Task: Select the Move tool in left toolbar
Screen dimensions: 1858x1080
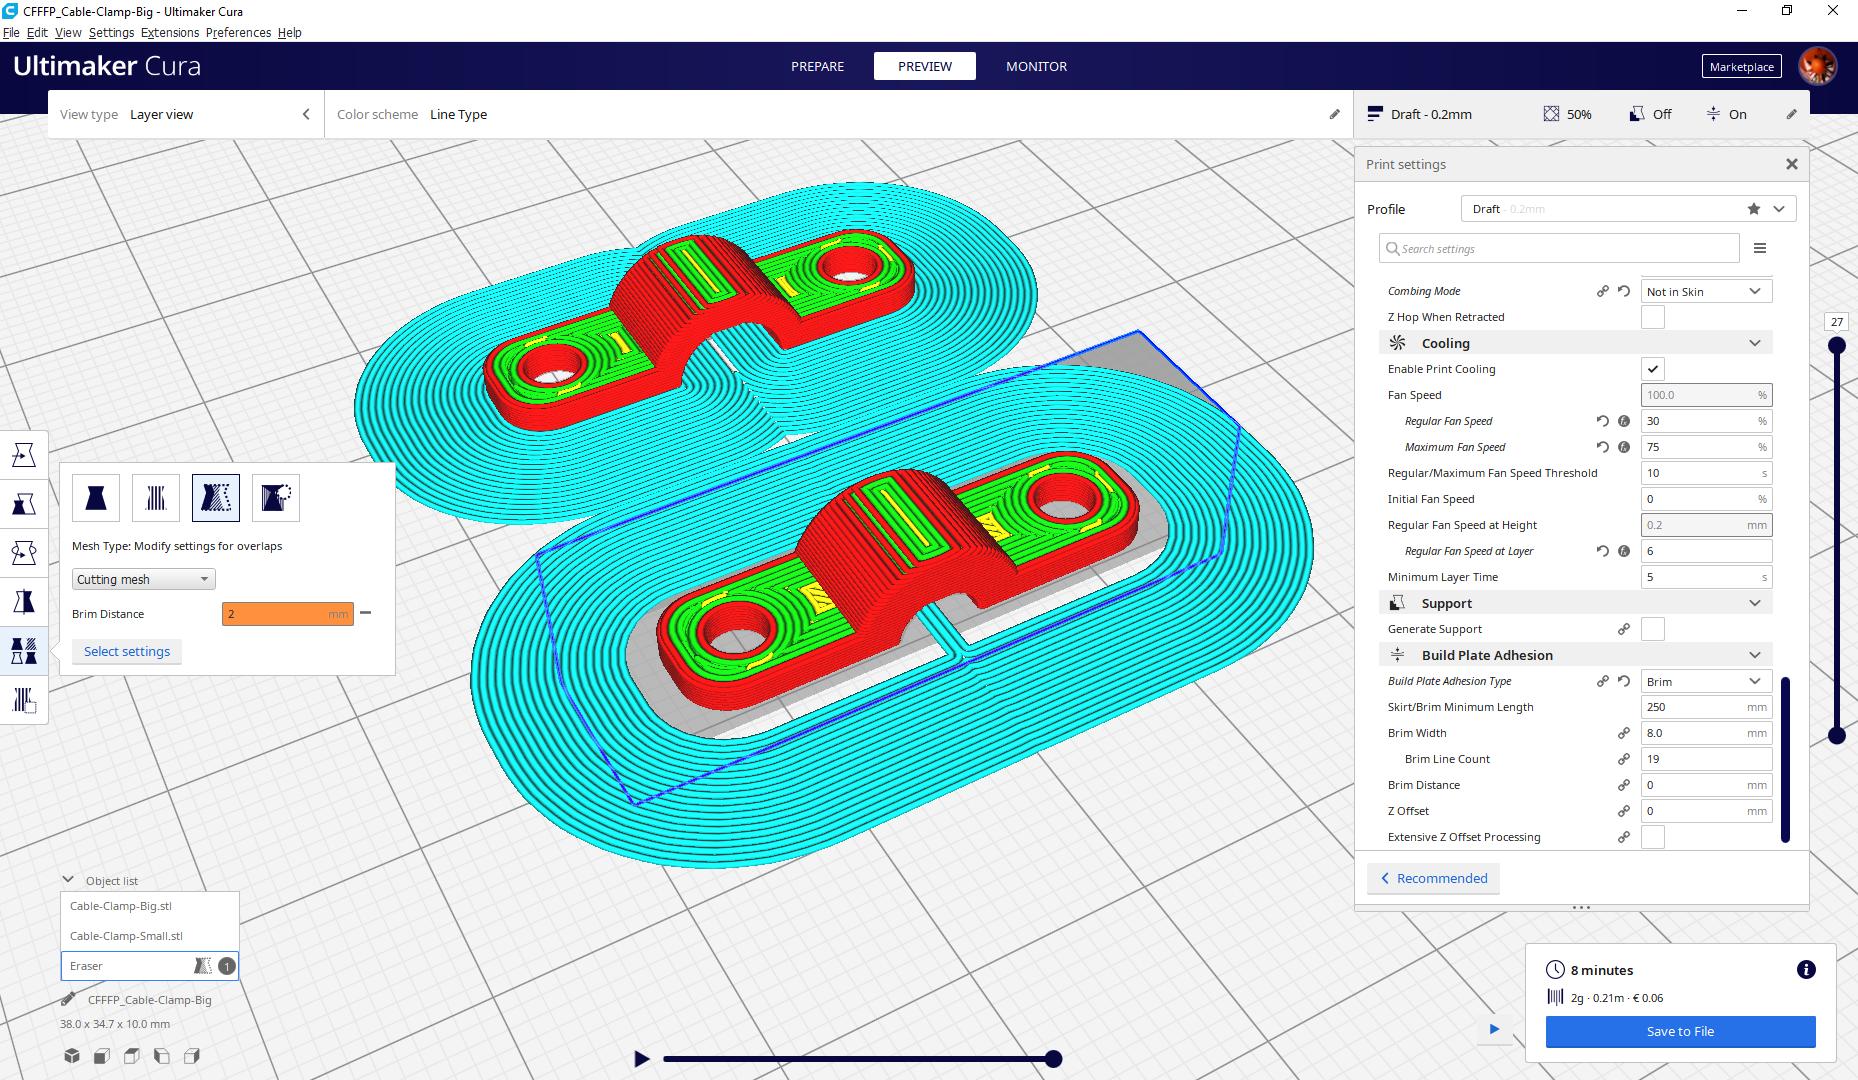Action: (24, 455)
